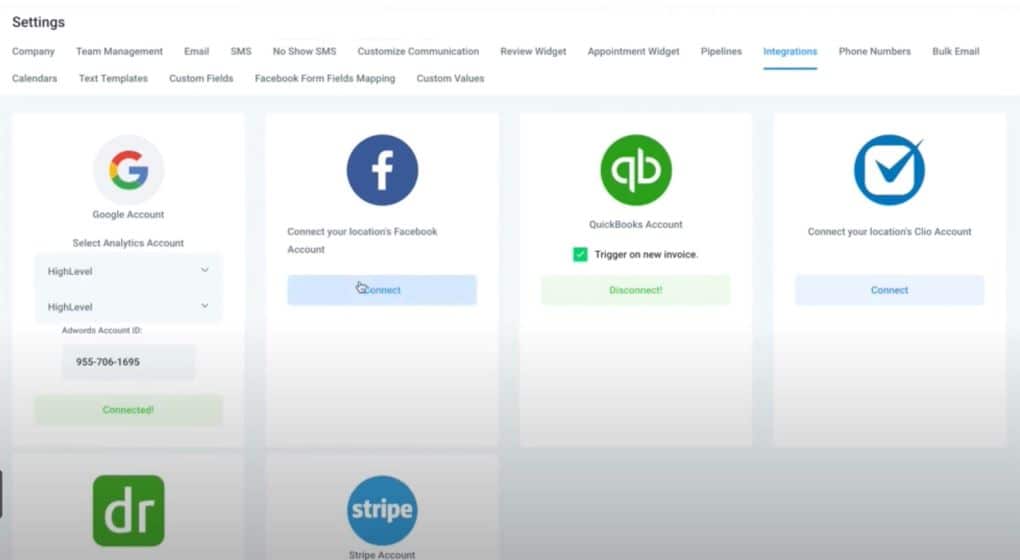Click Connect your location's Facebook Account text
The width and height of the screenshot is (1020, 560).
point(362,240)
